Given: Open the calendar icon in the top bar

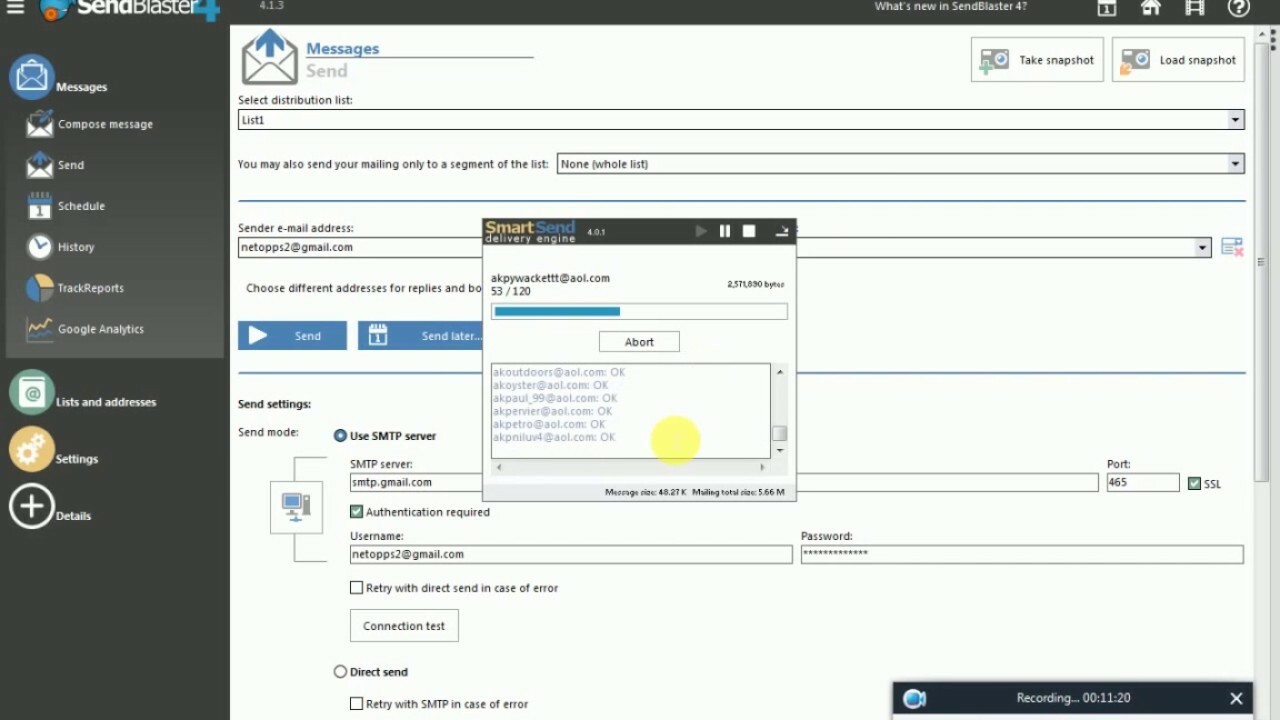Looking at the screenshot, I should pos(1106,8).
